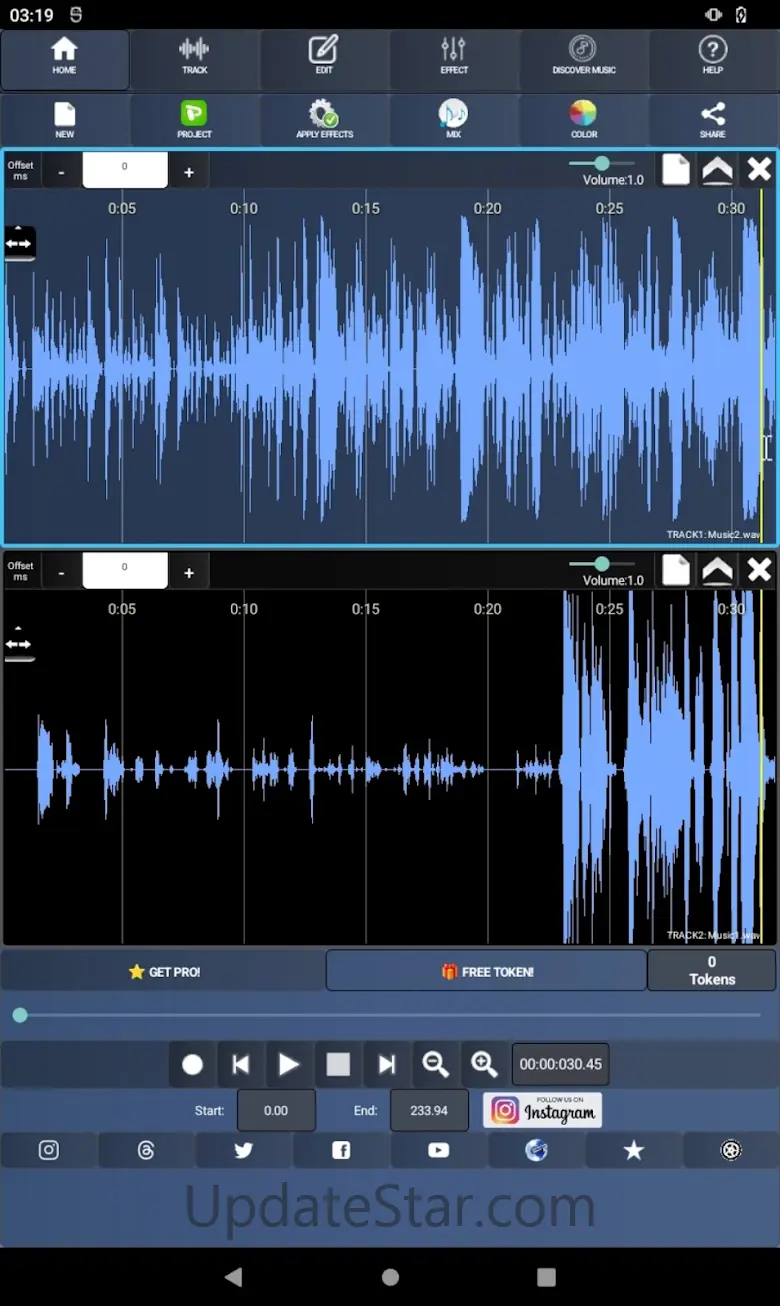Increase Track 1 offset with plus button
The height and width of the screenshot is (1306, 780).
189,173
